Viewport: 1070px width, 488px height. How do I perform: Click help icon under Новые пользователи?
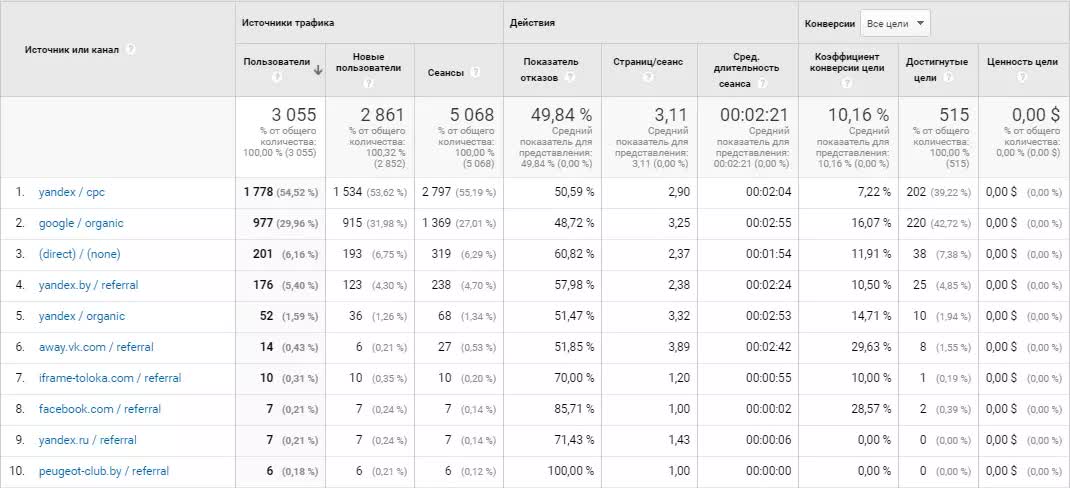pyautogui.click(x=369, y=83)
